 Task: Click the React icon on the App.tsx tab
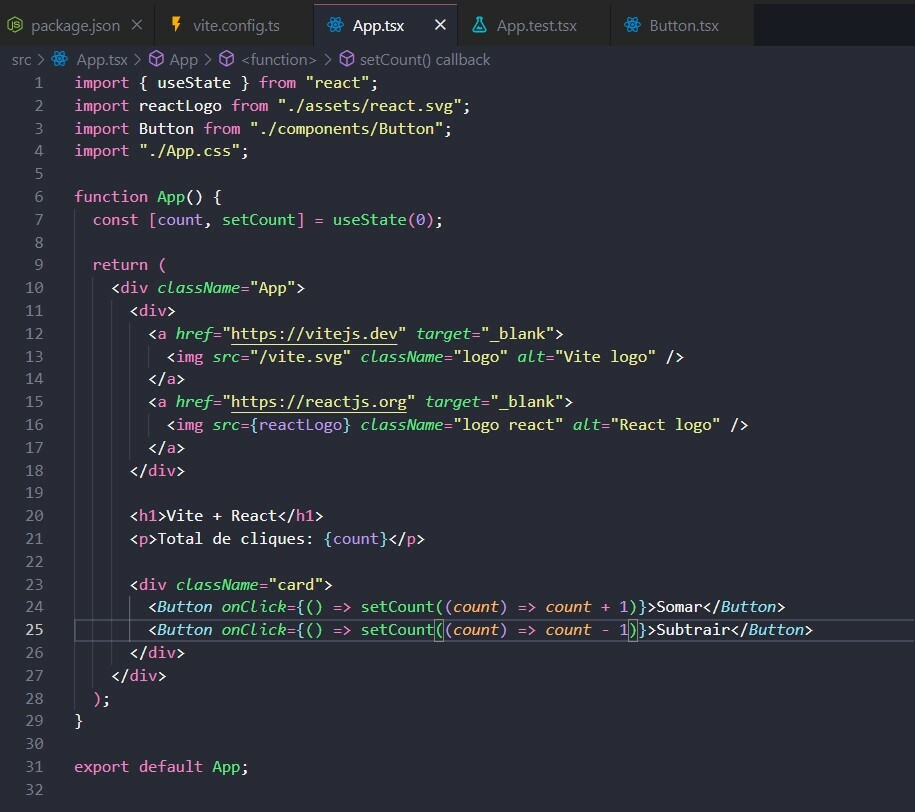(x=335, y=25)
